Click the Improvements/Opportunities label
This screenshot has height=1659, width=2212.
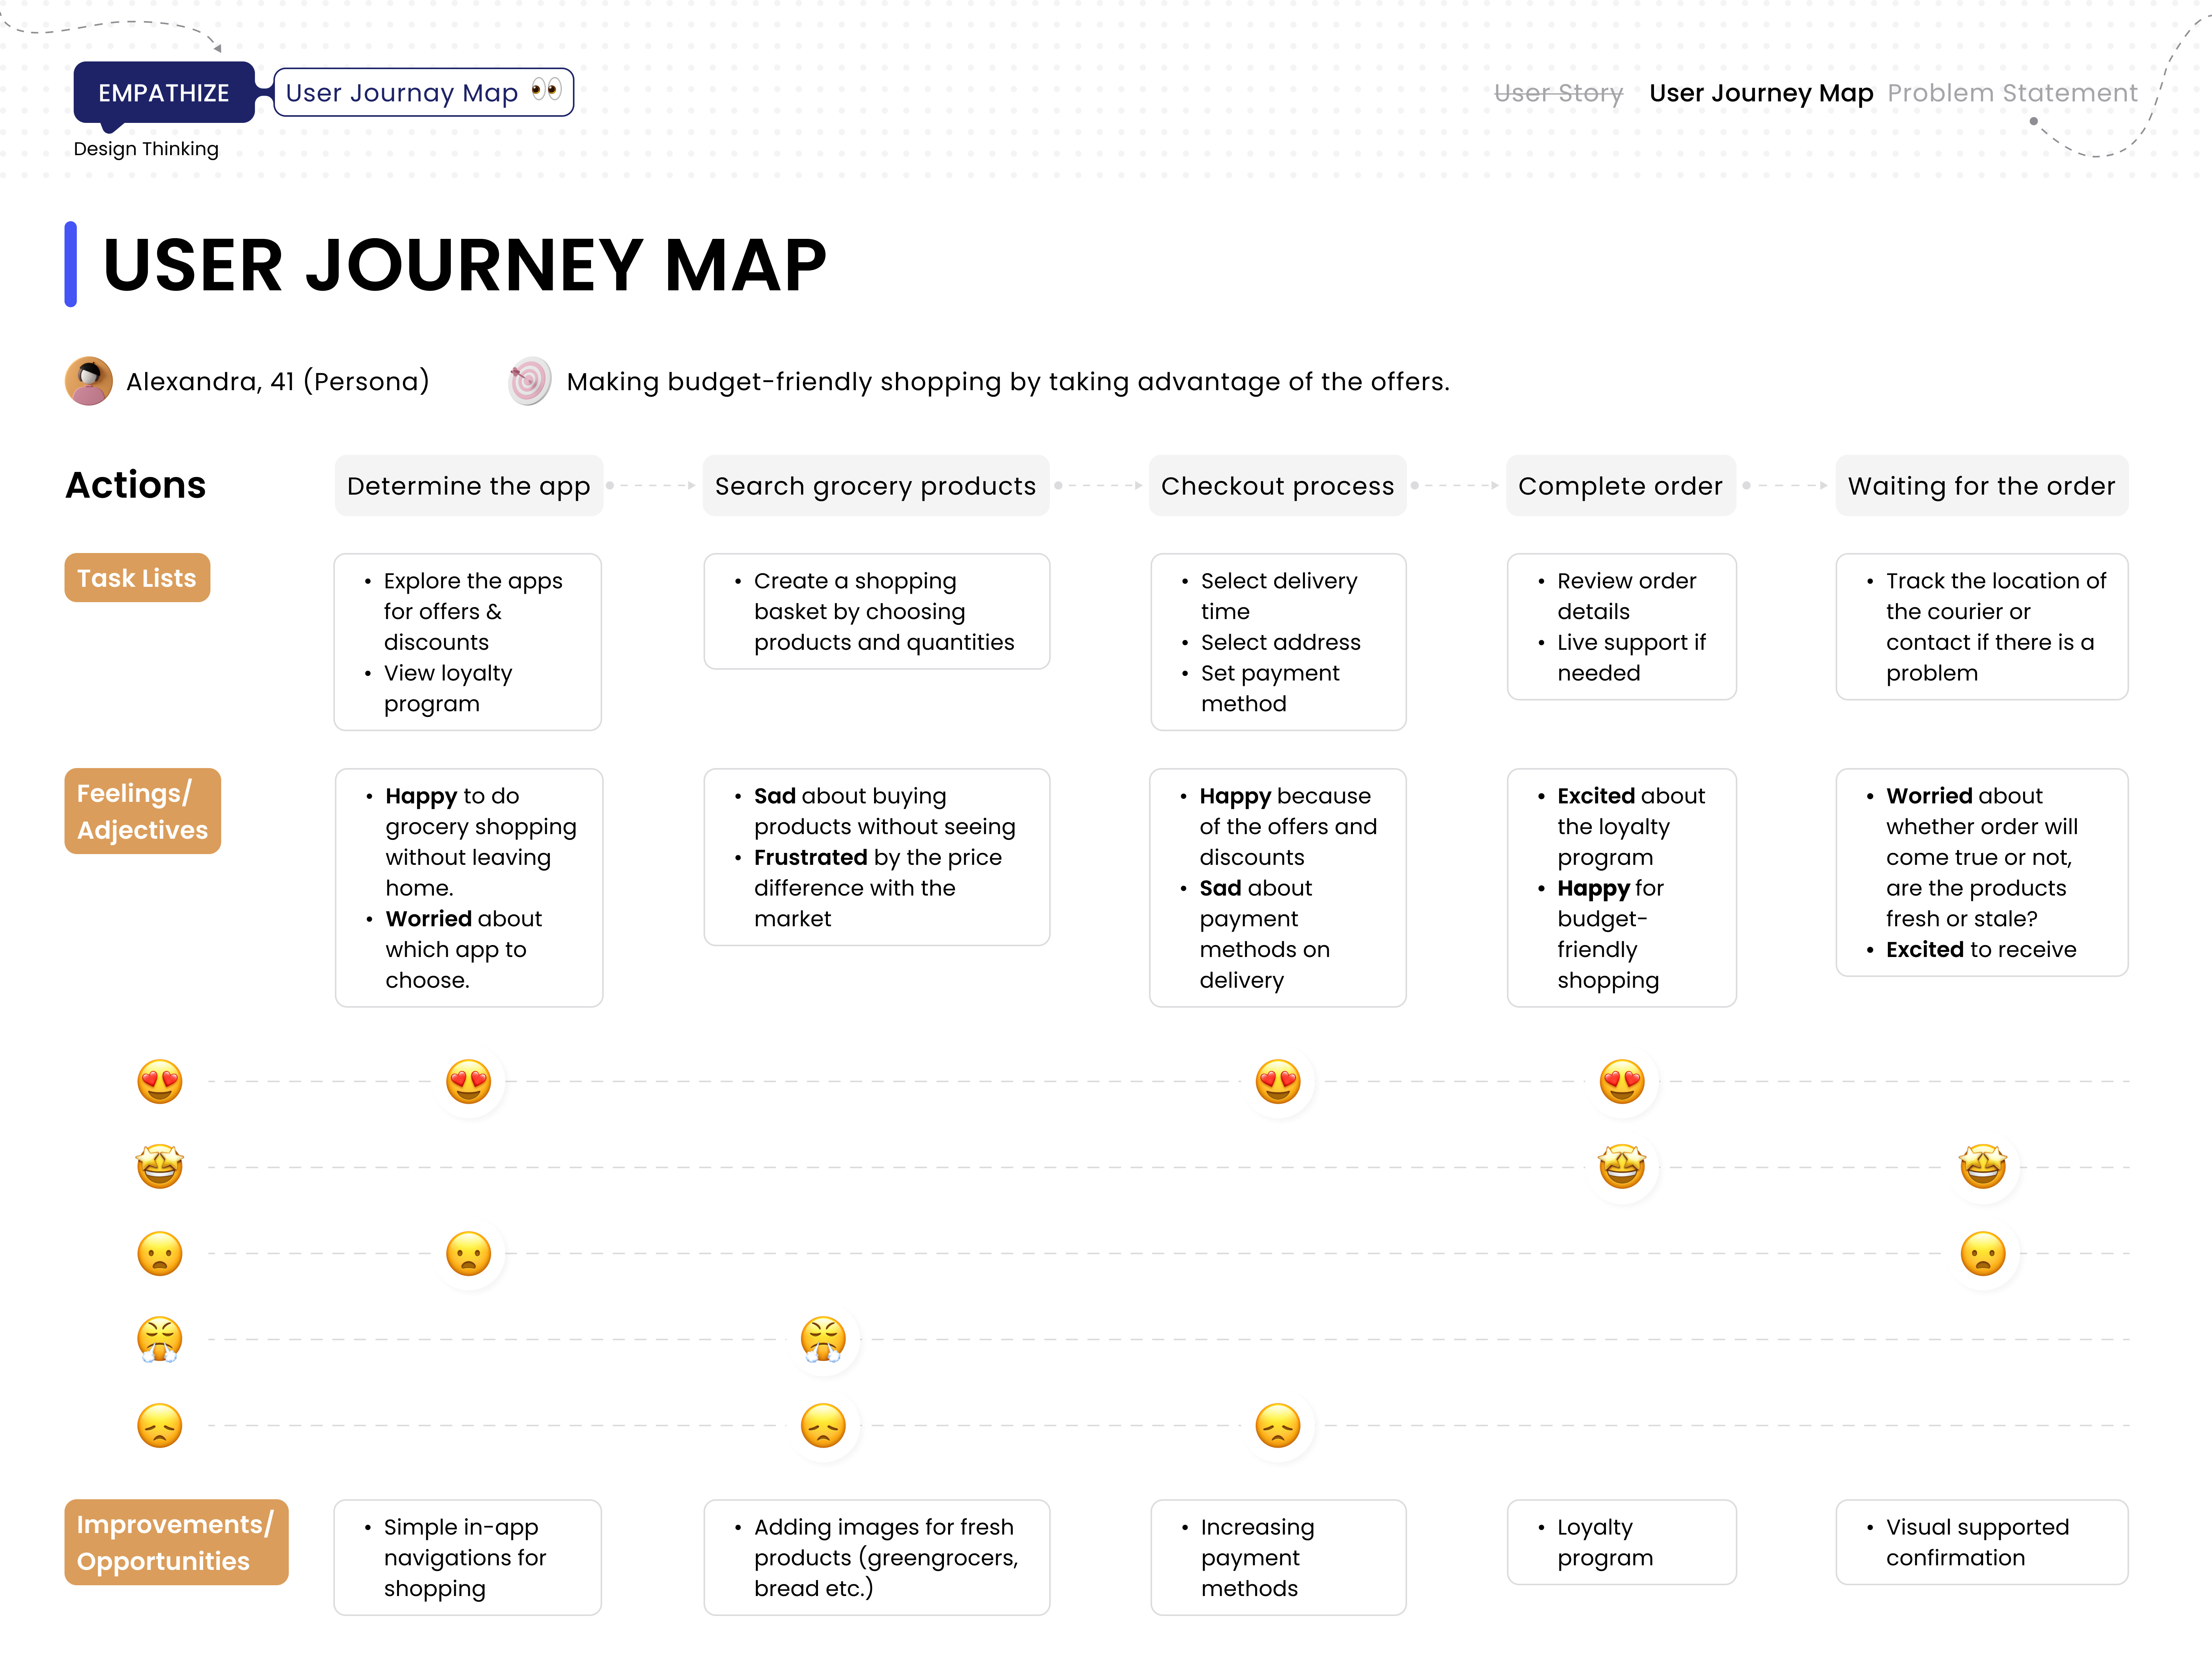point(176,1542)
